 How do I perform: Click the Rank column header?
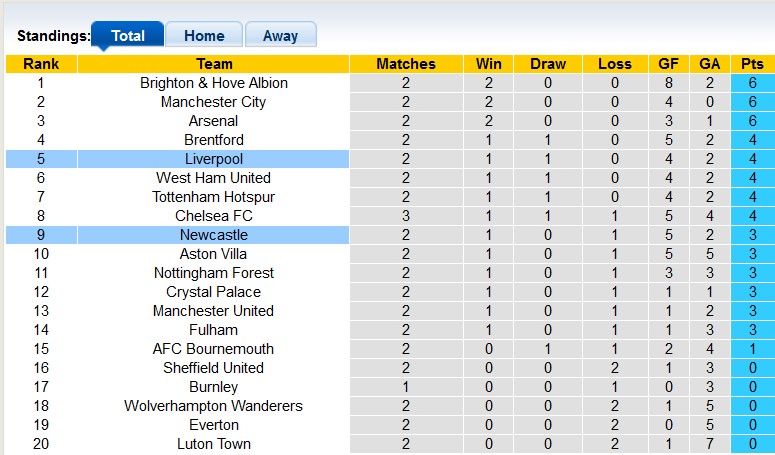41,64
